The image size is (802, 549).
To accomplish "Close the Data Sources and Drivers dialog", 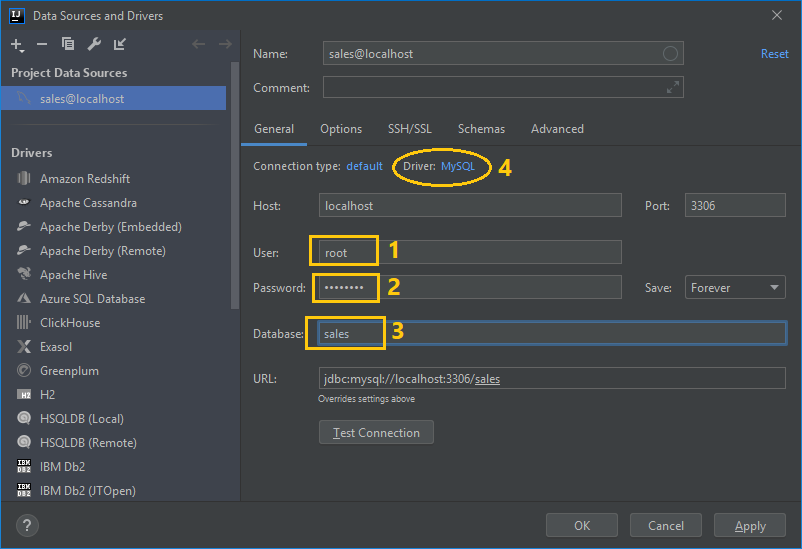I will pos(776,16).
